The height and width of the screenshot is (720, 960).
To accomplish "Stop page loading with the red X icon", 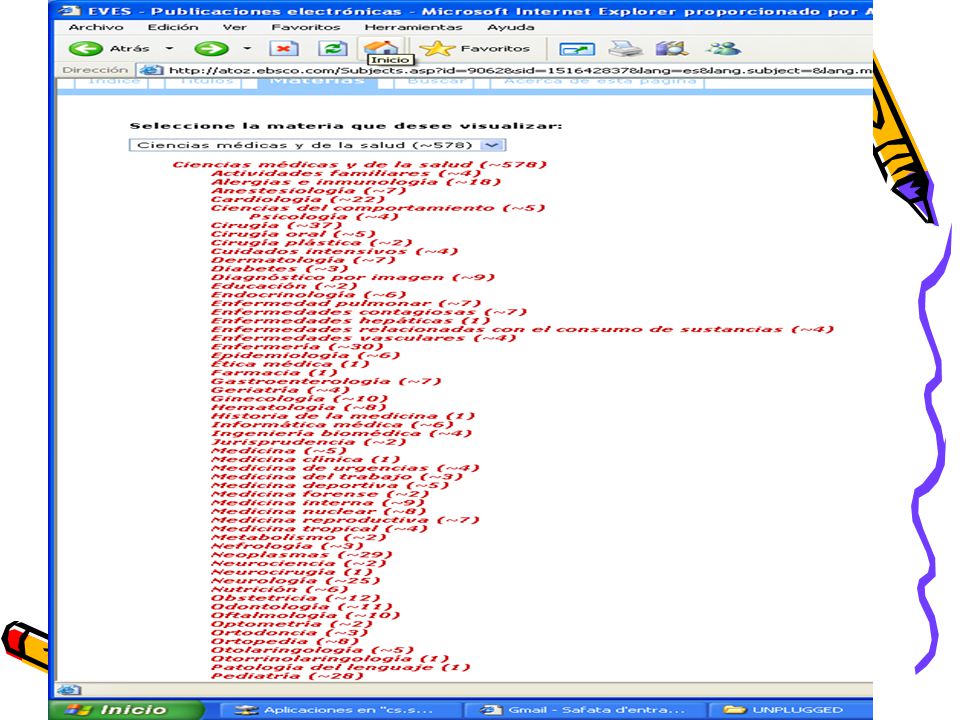I will 283,48.
